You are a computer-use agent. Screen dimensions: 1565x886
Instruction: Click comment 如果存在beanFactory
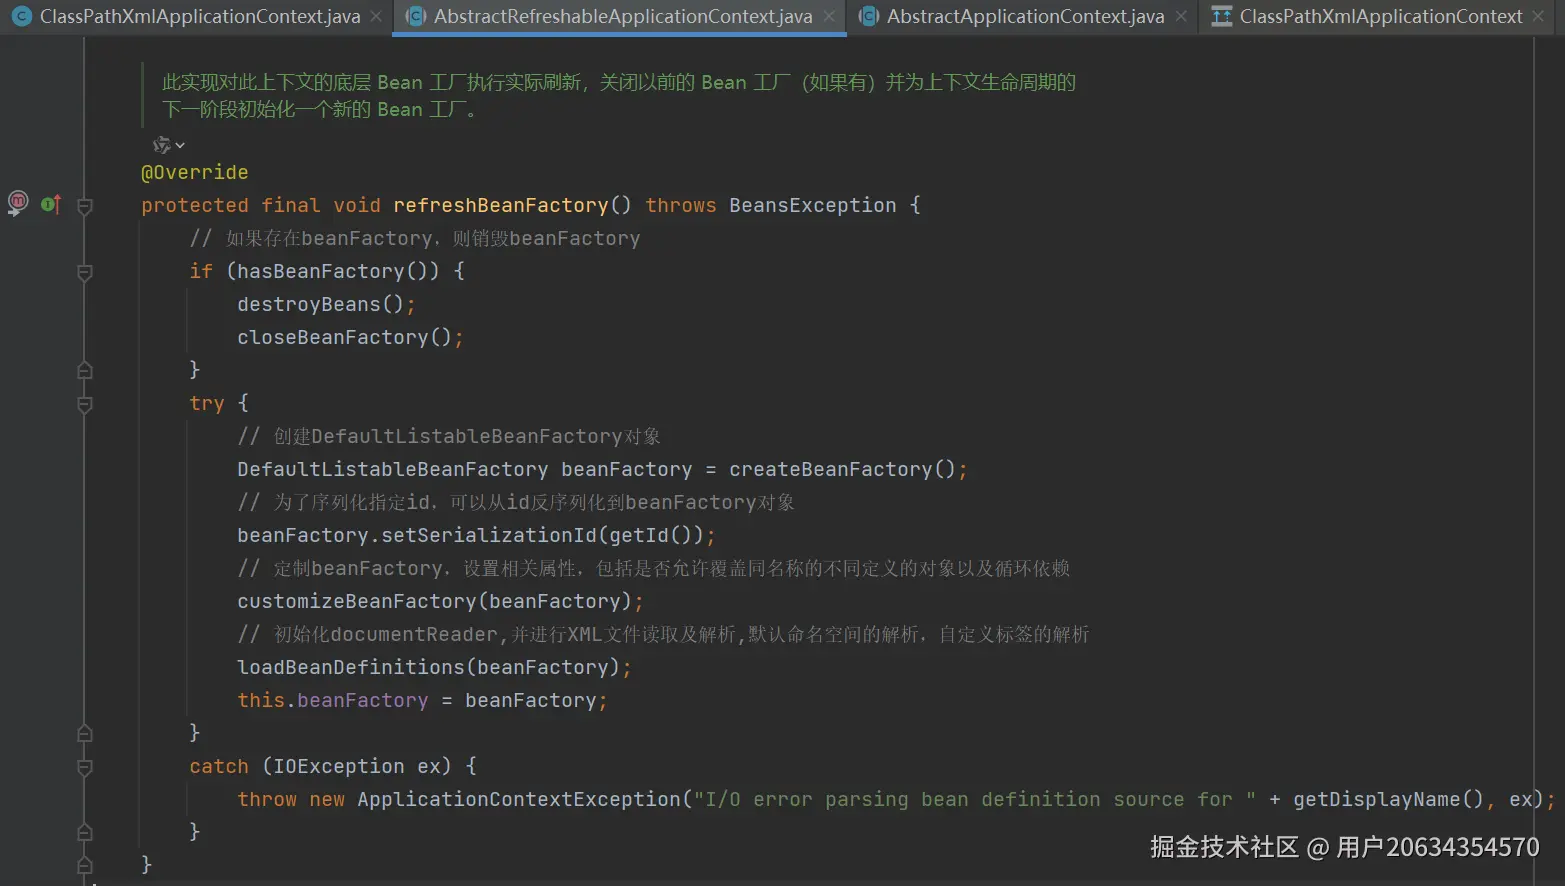pos(414,238)
